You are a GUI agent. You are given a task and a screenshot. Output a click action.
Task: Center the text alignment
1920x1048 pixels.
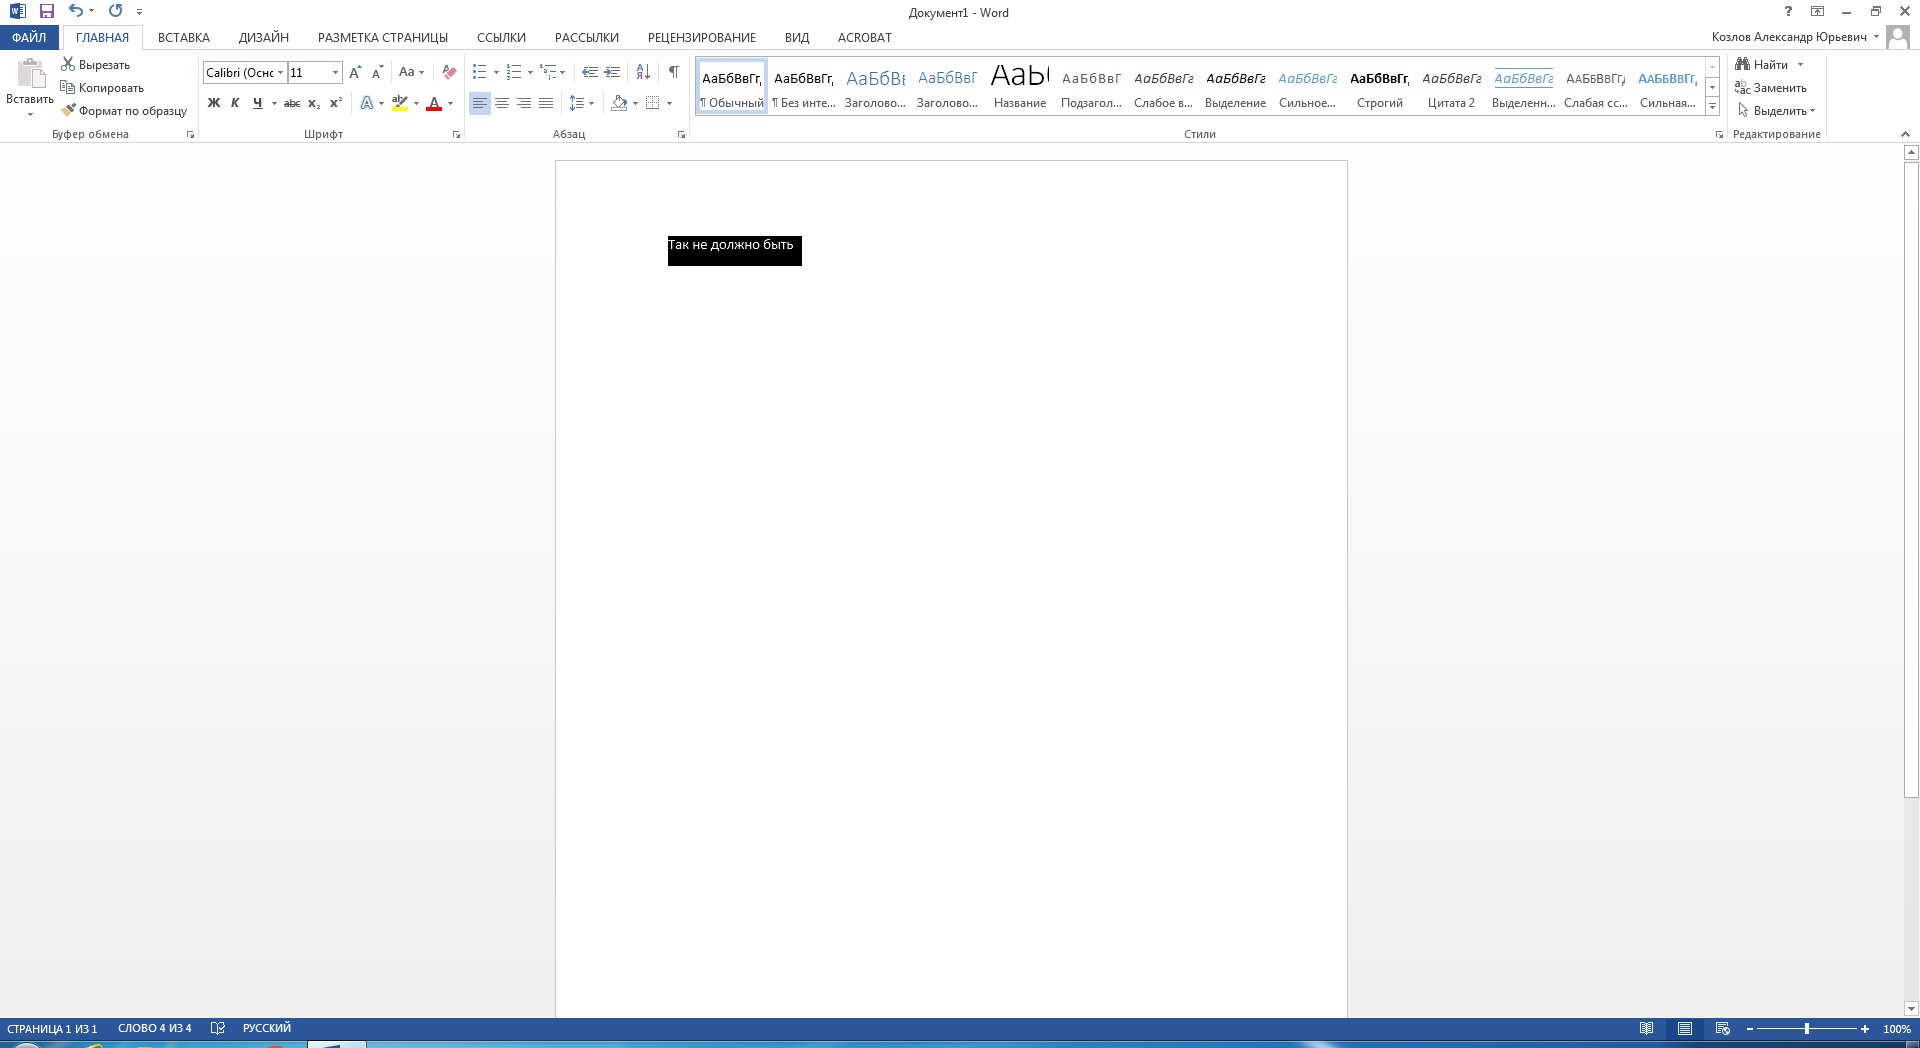click(502, 103)
